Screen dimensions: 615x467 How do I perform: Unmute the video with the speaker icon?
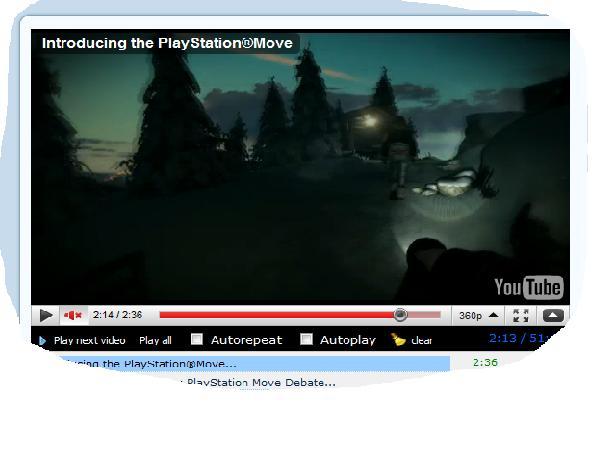coord(73,315)
